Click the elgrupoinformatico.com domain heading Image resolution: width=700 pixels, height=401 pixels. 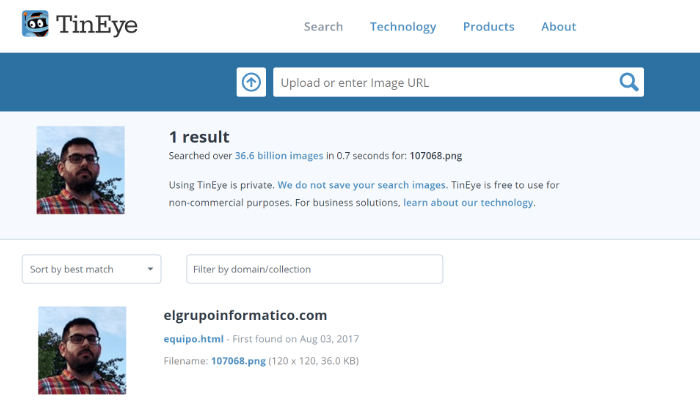245,315
